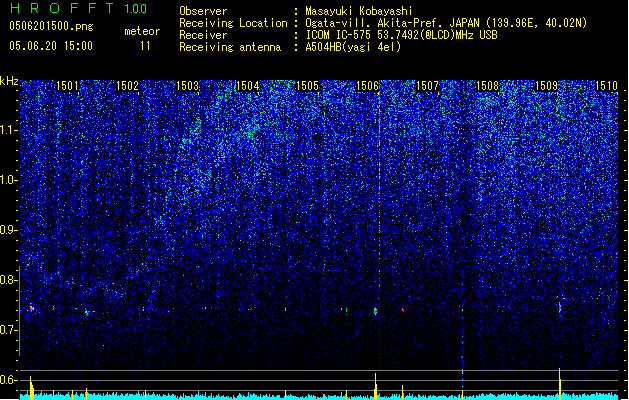
Task: Click time marker 1502
Action: [x=127, y=85]
